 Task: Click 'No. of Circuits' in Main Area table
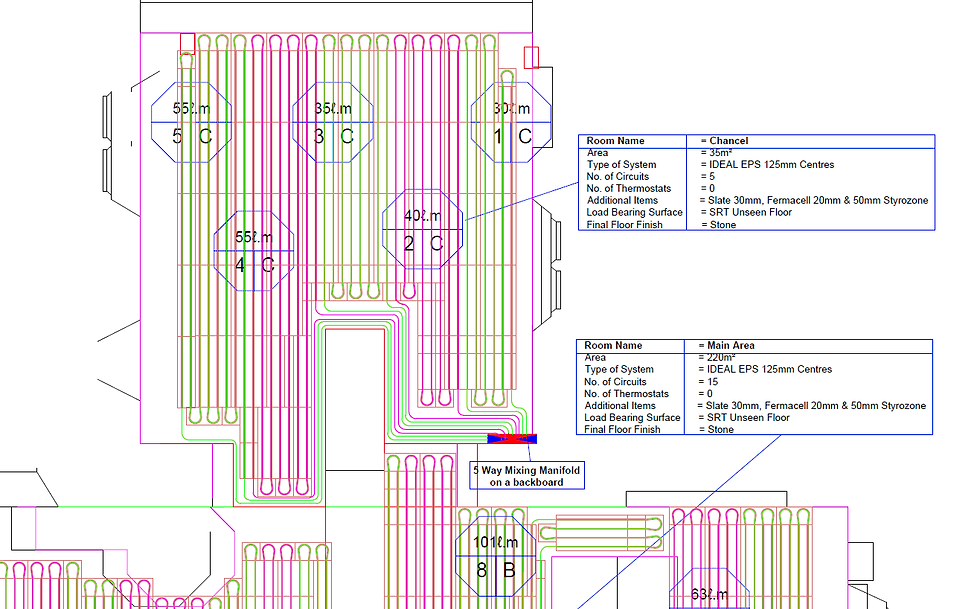(x=615, y=381)
